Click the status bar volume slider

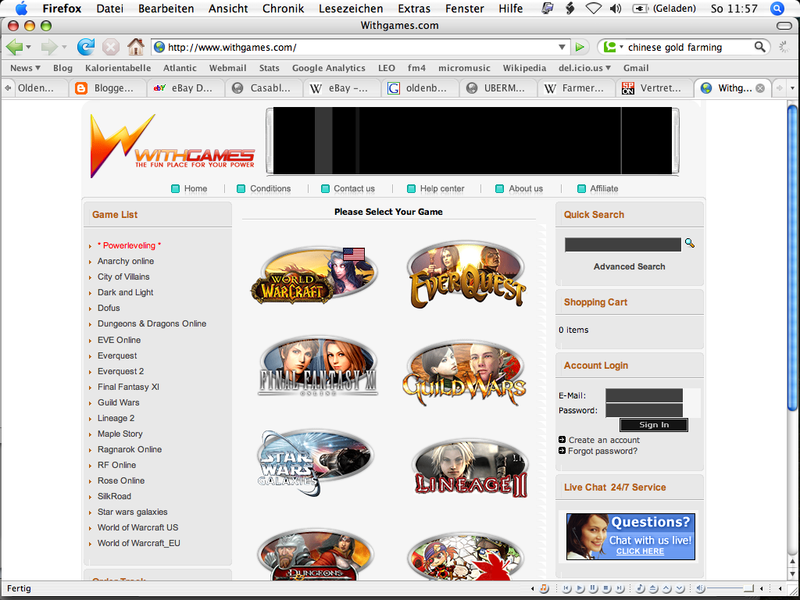click(730, 589)
